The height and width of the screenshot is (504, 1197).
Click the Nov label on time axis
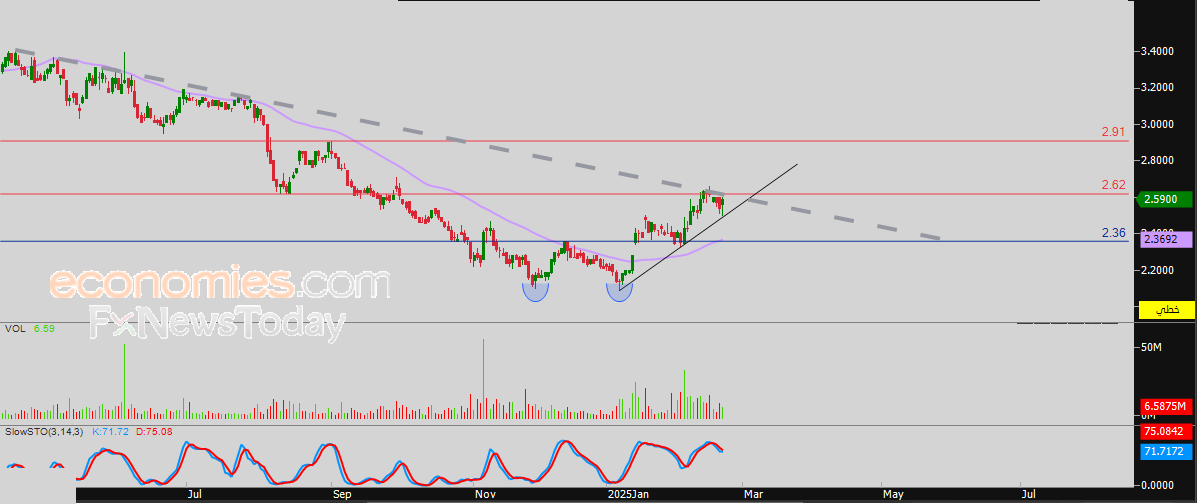pos(484,495)
